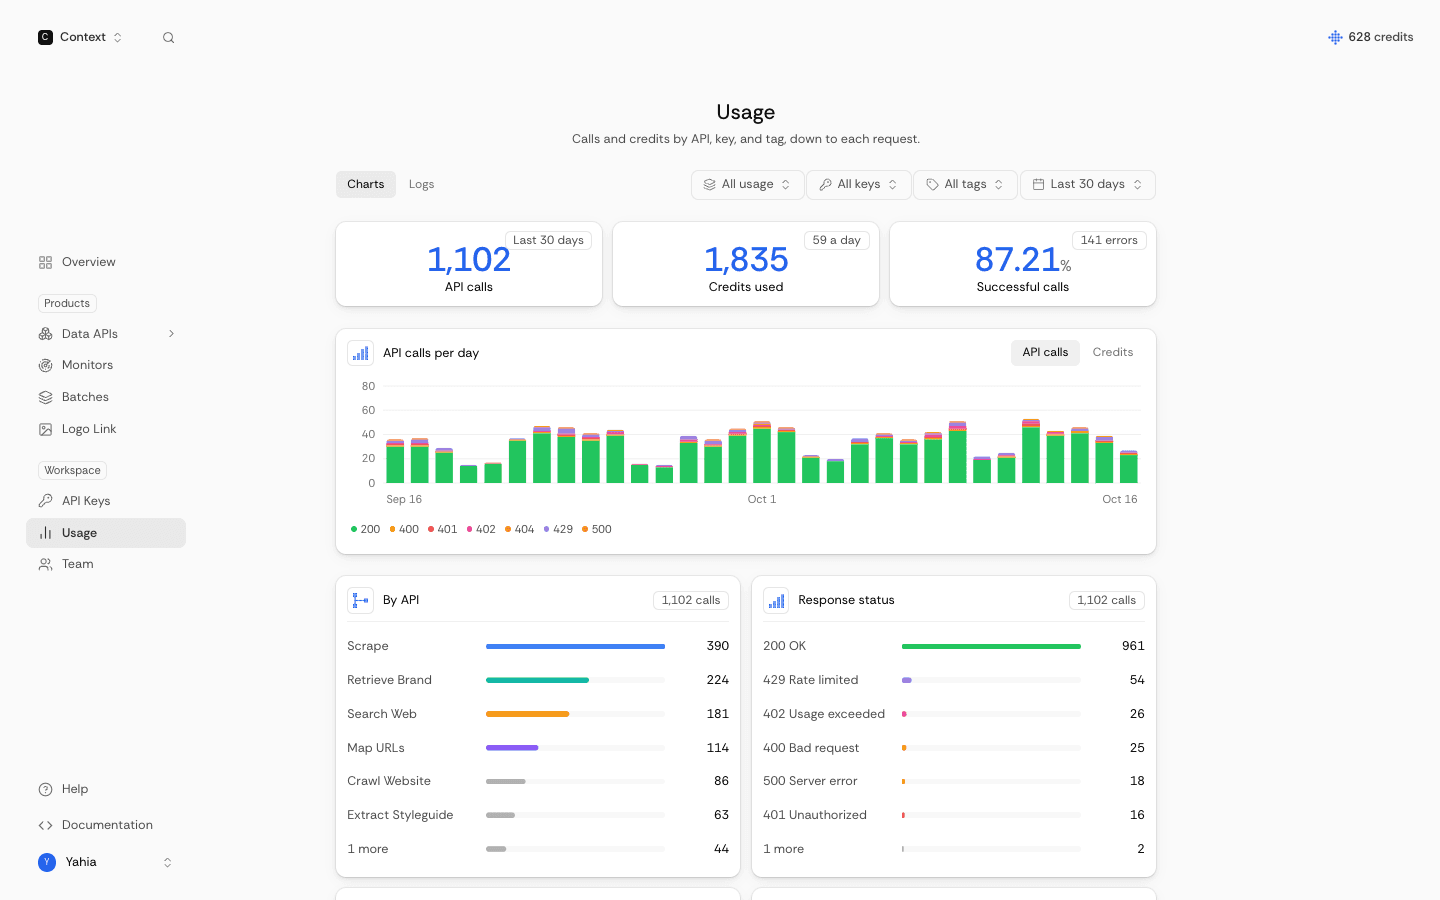Switch to the Logs tab

pyautogui.click(x=421, y=184)
